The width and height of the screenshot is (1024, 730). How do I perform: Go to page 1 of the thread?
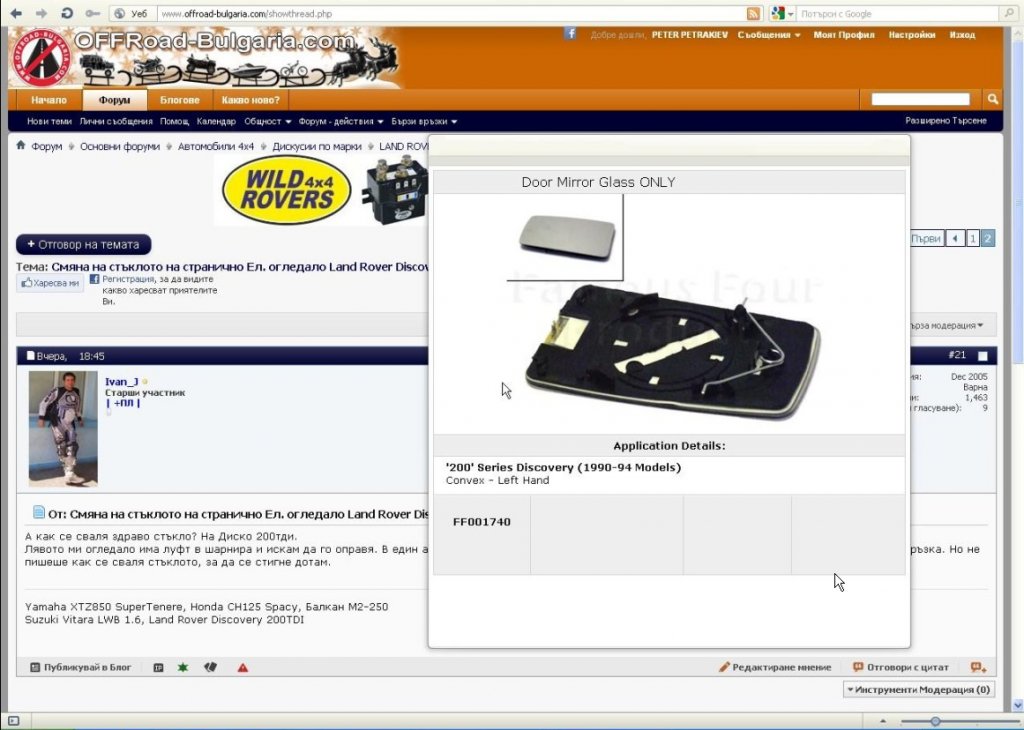972,239
